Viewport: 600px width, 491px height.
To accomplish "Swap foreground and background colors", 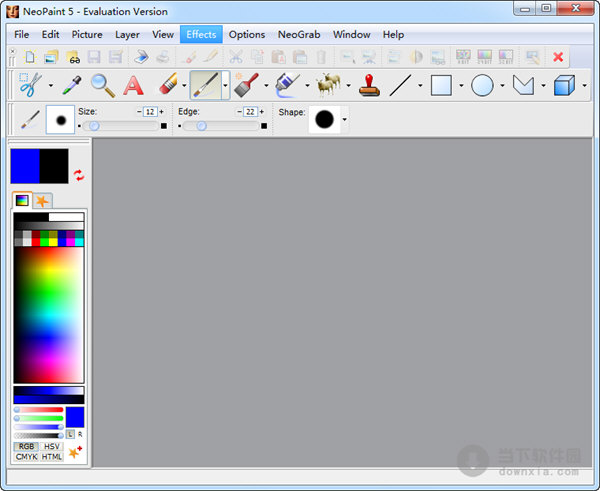I will coord(79,175).
